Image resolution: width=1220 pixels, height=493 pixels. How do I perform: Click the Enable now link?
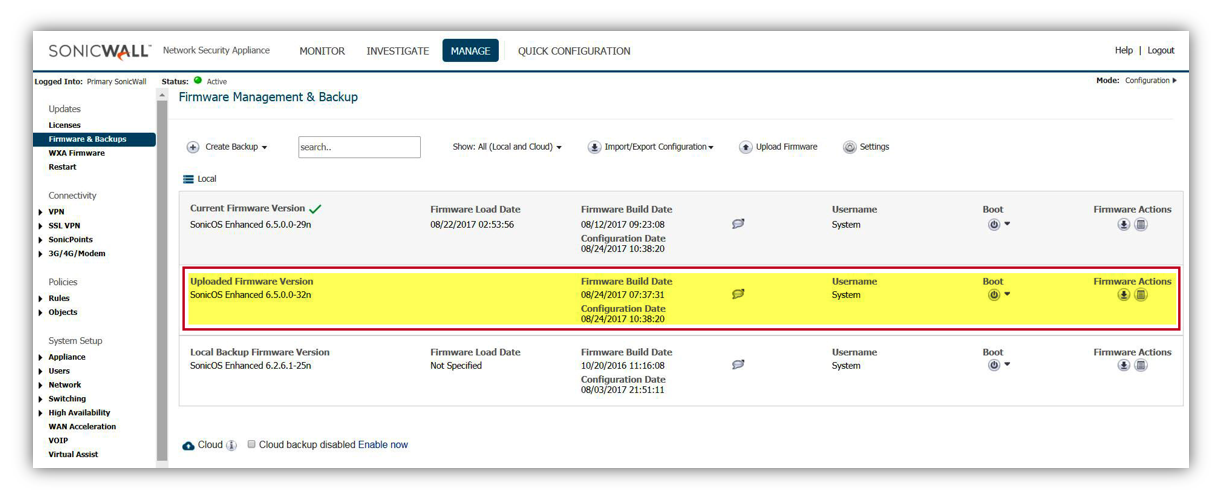pyautogui.click(x=383, y=445)
